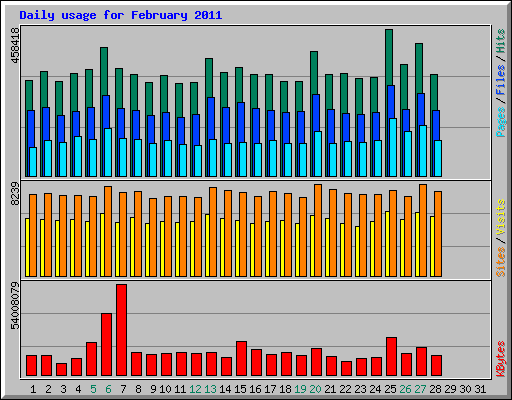
Task: Click day 11 on the x-axis
Action: pos(180,389)
